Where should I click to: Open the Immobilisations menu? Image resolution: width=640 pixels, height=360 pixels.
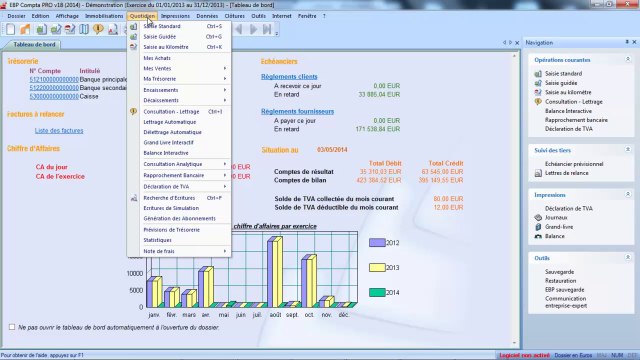[104, 16]
